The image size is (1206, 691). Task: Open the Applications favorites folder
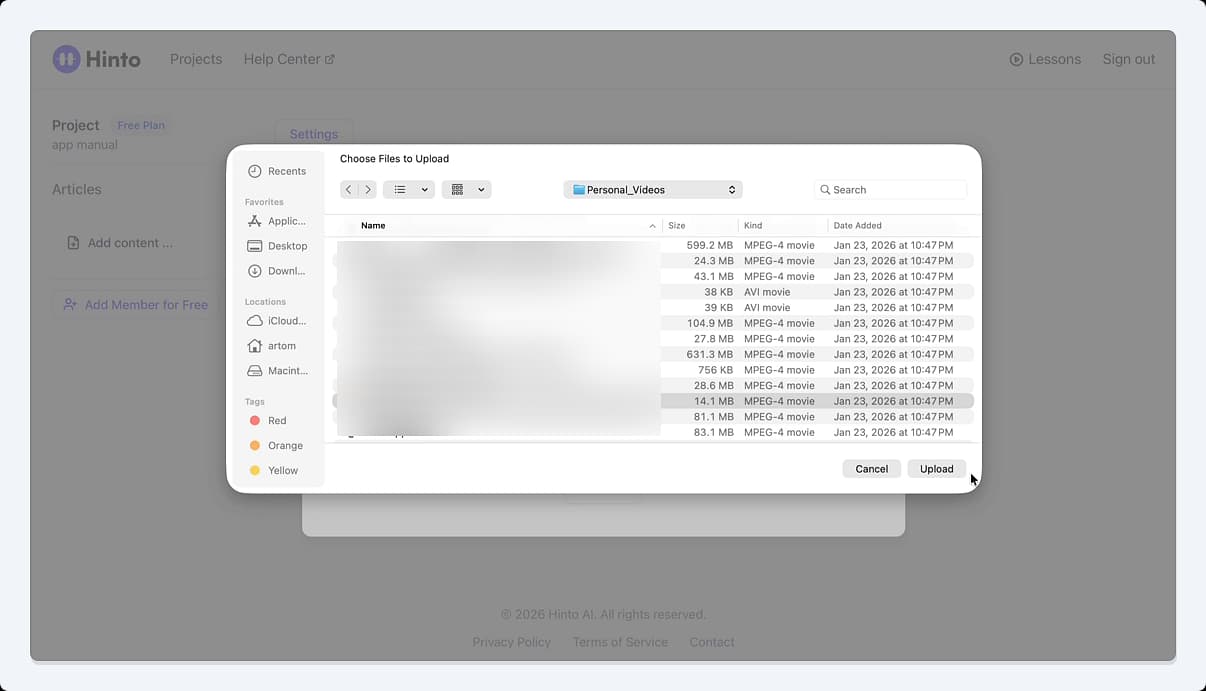click(277, 221)
